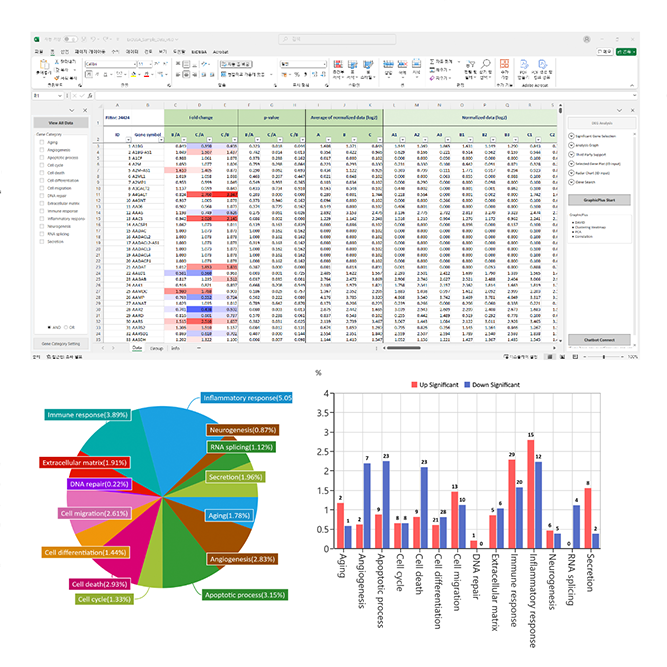Select the AND radio button
Viewport: 667px width, 667px height.
pyautogui.click(x=49, y=327)
